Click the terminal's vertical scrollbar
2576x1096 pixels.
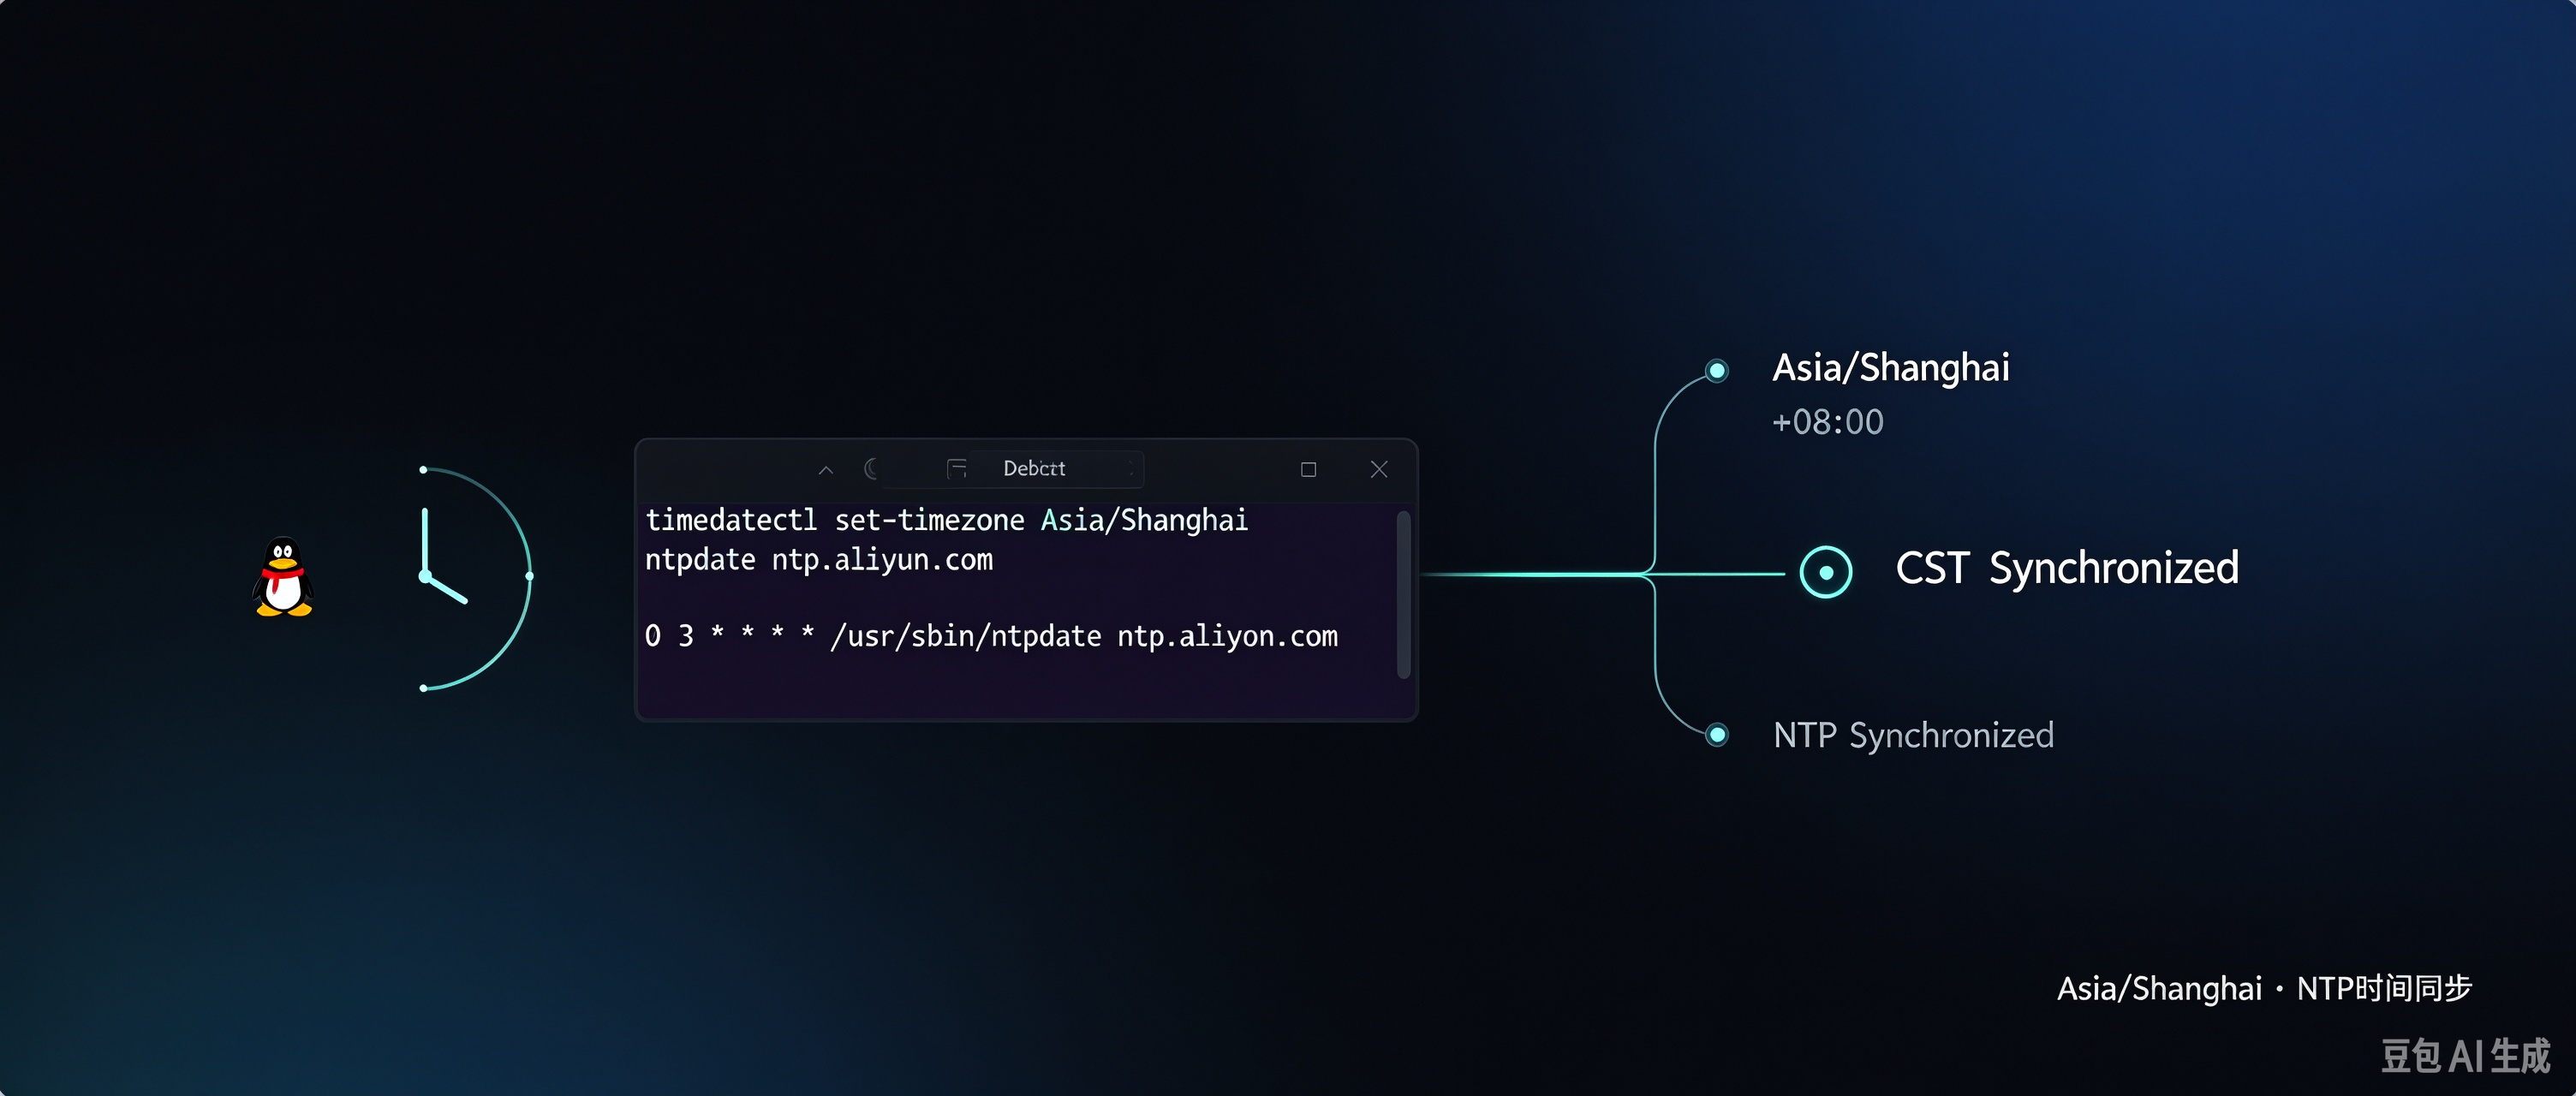pyautogui.click(x=1403, y=595)
